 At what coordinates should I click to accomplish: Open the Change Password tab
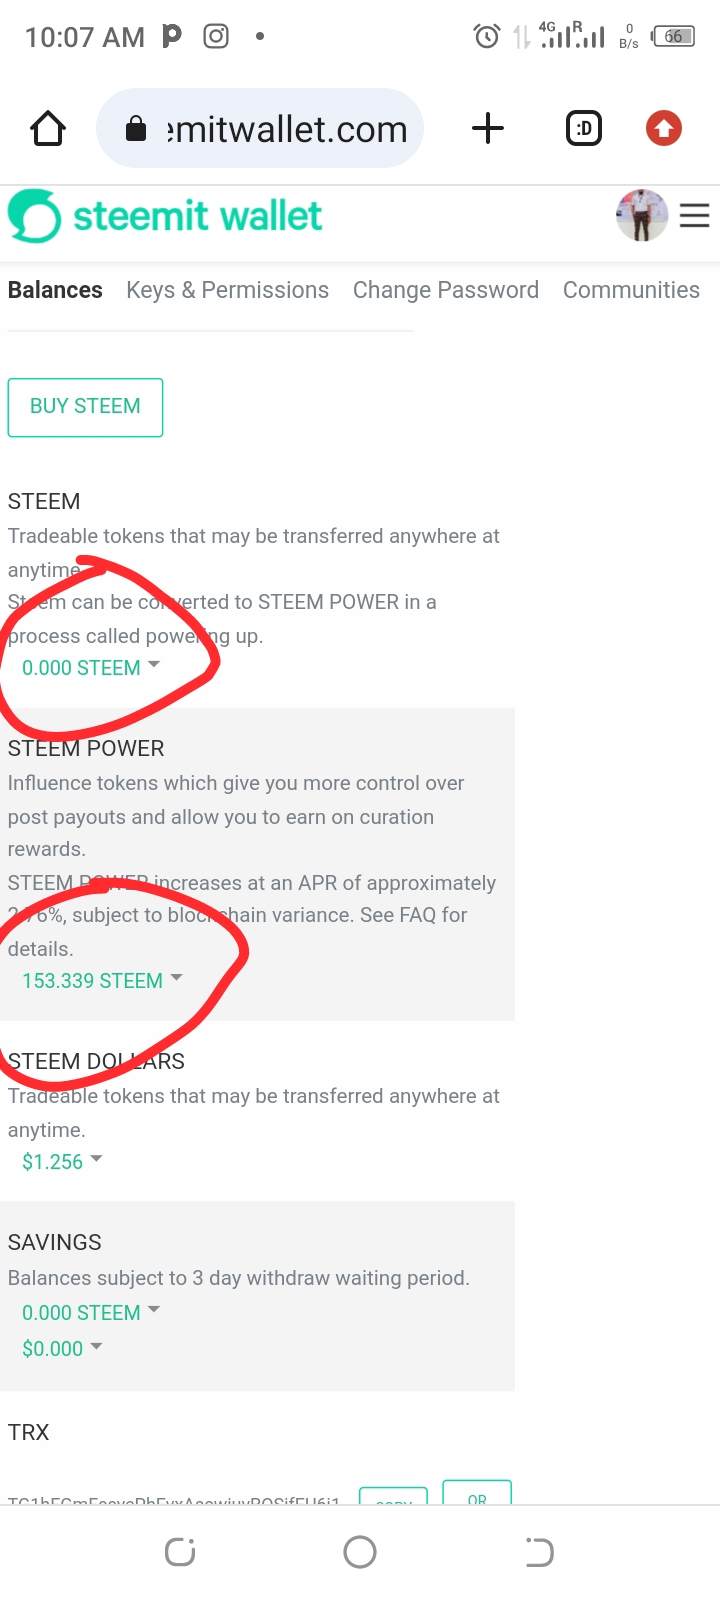(x=445, y=290)
